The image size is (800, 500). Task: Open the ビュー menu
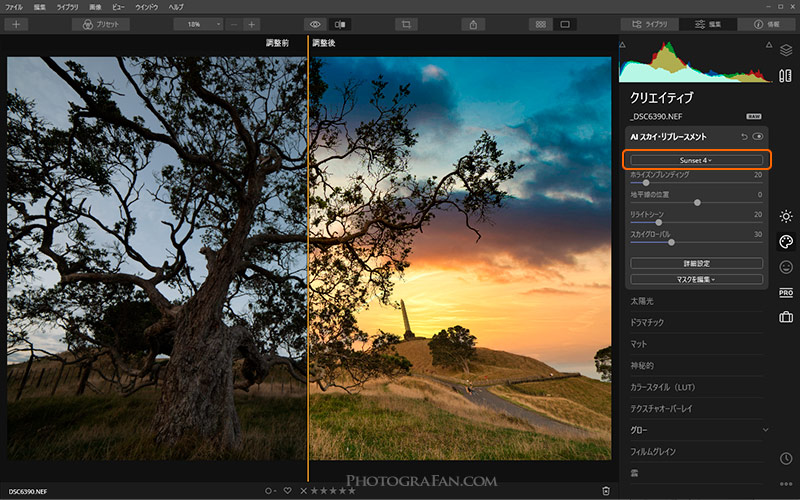coord(118,7)
